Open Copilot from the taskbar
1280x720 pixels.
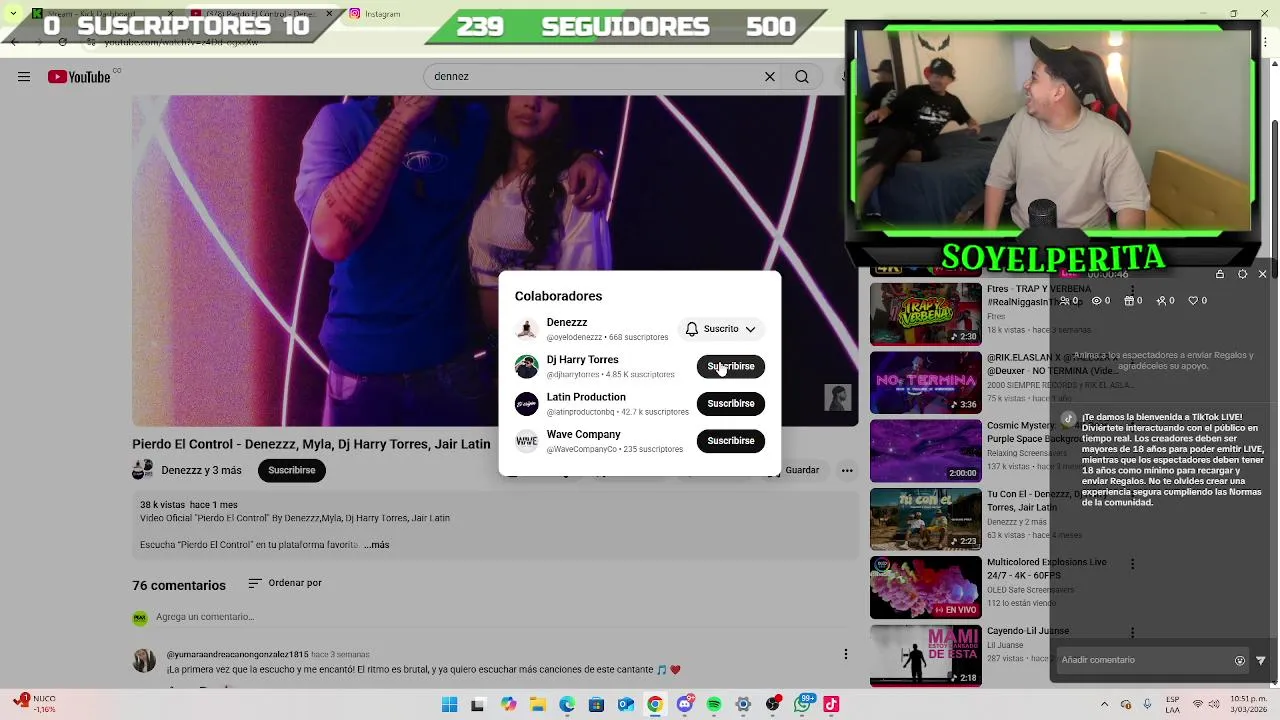pos(509,705)
